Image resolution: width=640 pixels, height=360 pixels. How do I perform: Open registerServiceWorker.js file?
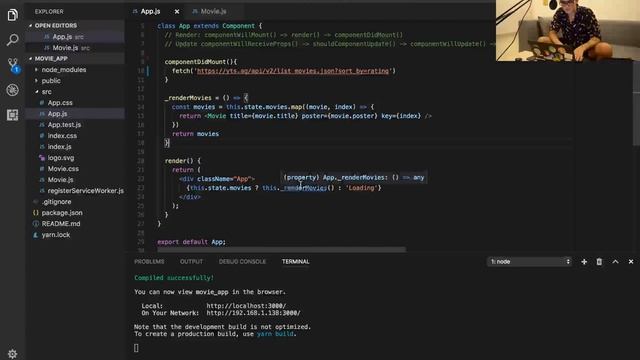pos(75,191)
